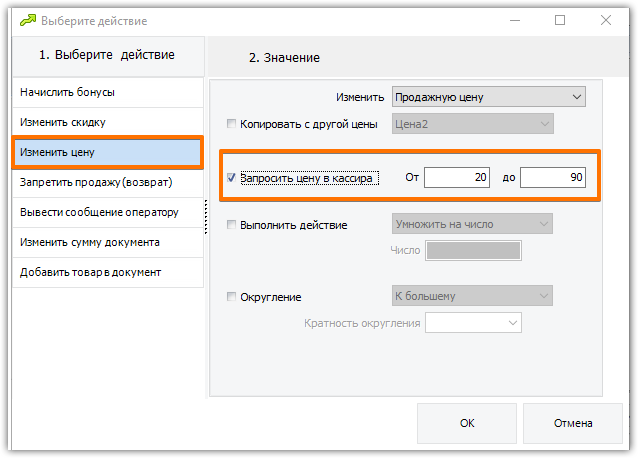The height and width of the screenshot is (458, 638).
Task: Pick 'Запретить продажу (возврат)' action
Action: click(x=108, y=182)
